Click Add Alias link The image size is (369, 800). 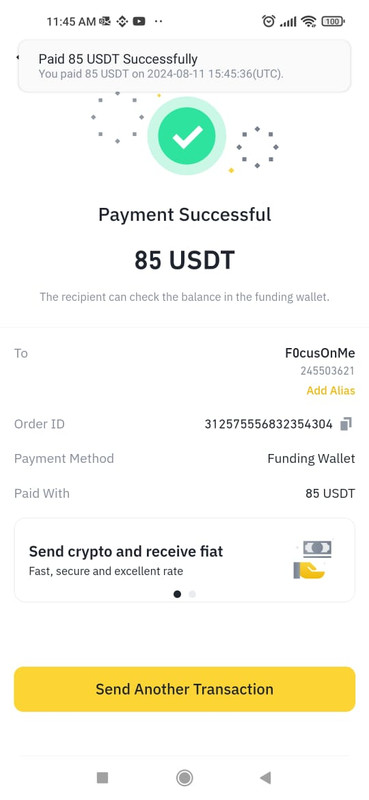click(x=331, y=391)
